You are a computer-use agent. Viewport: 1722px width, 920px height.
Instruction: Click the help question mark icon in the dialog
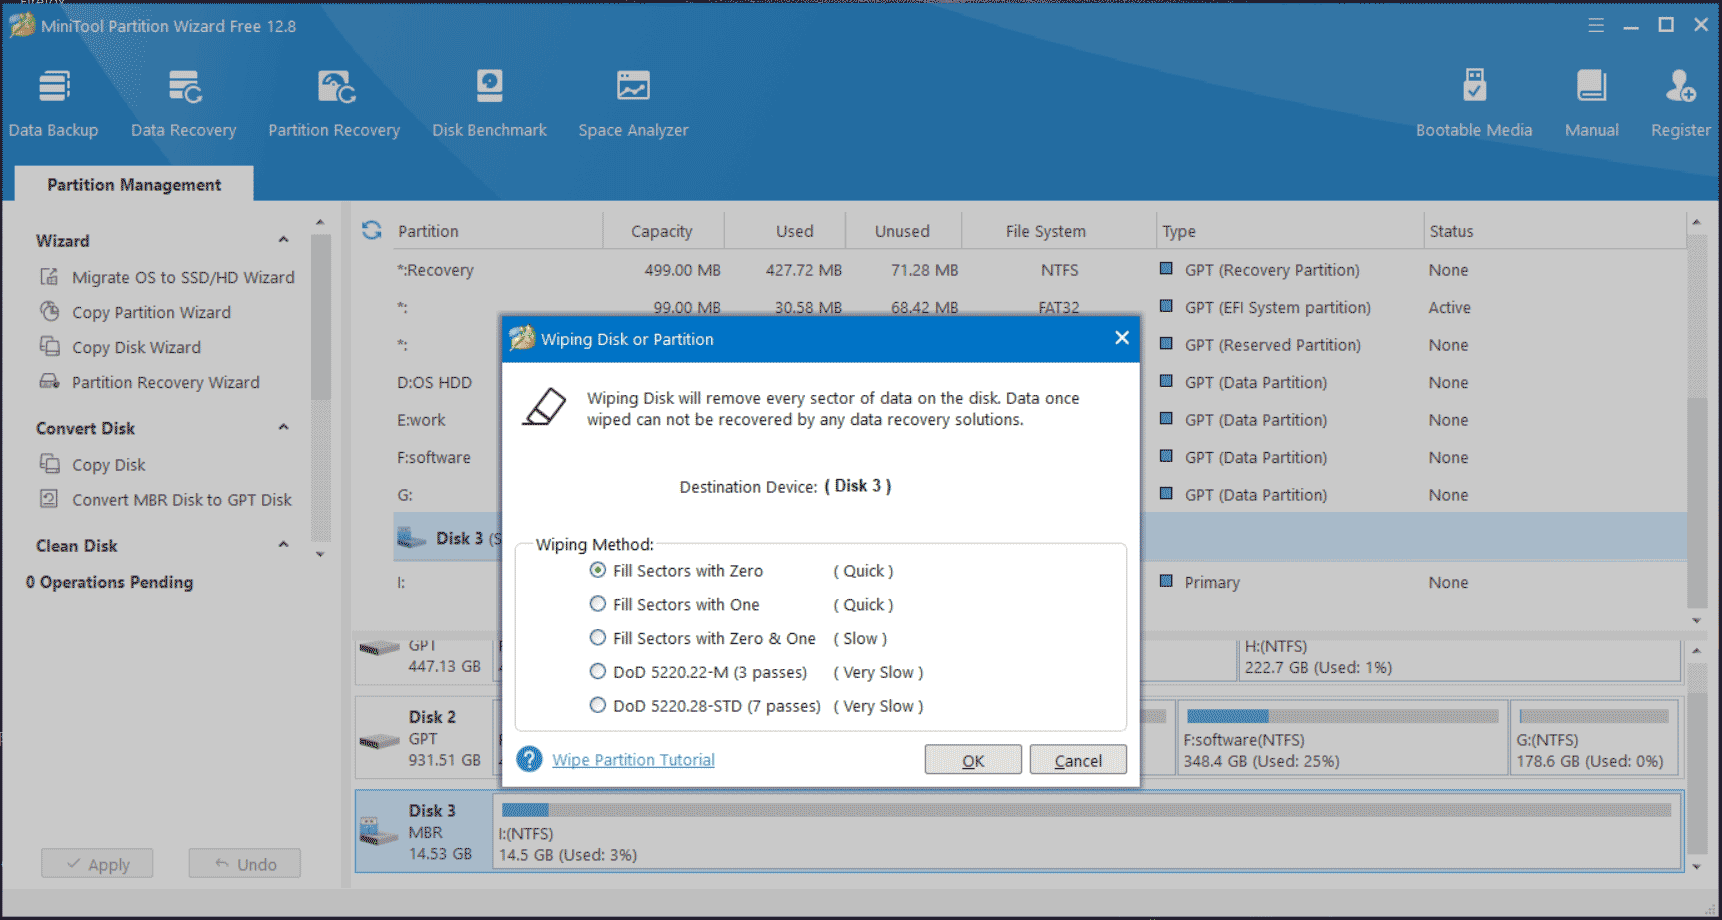(x=529, y=760)
